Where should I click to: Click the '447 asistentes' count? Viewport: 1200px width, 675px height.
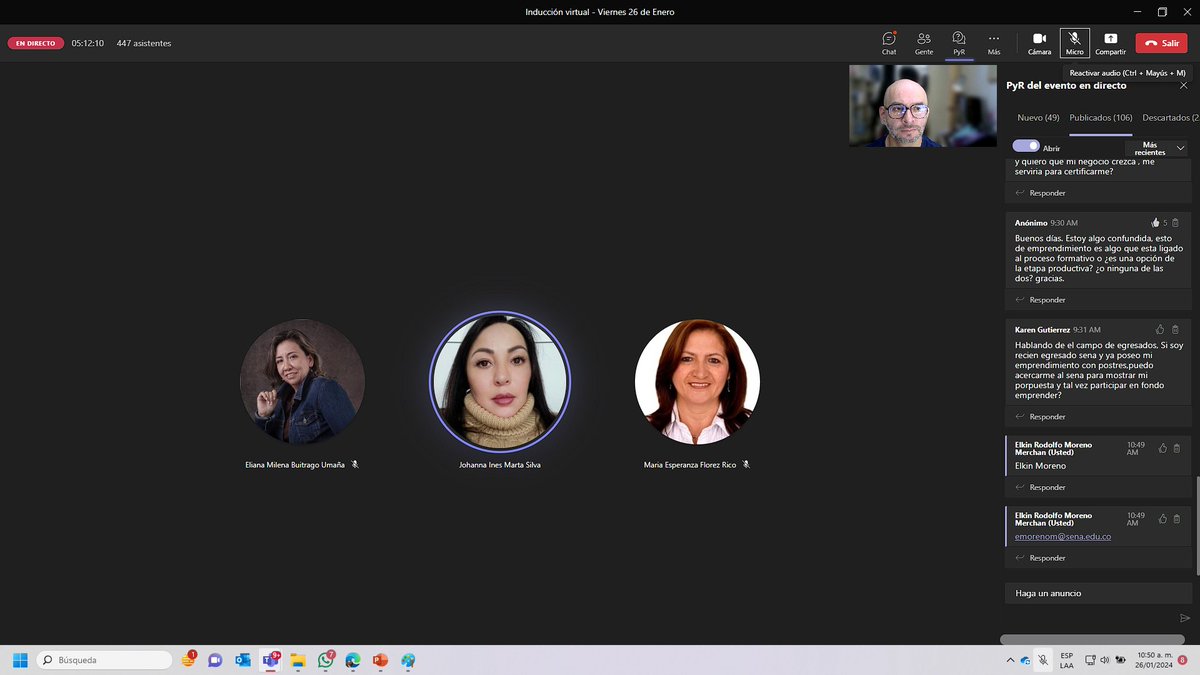[143, 43]
